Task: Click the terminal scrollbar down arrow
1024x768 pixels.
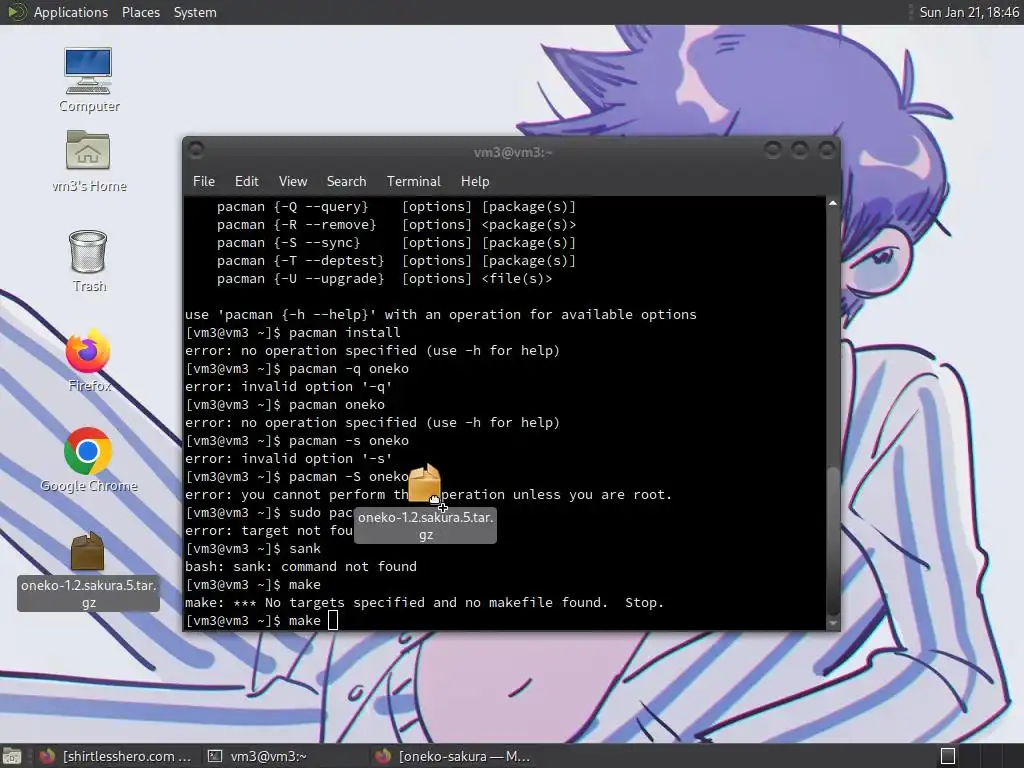Action: (x=833, y=624)
